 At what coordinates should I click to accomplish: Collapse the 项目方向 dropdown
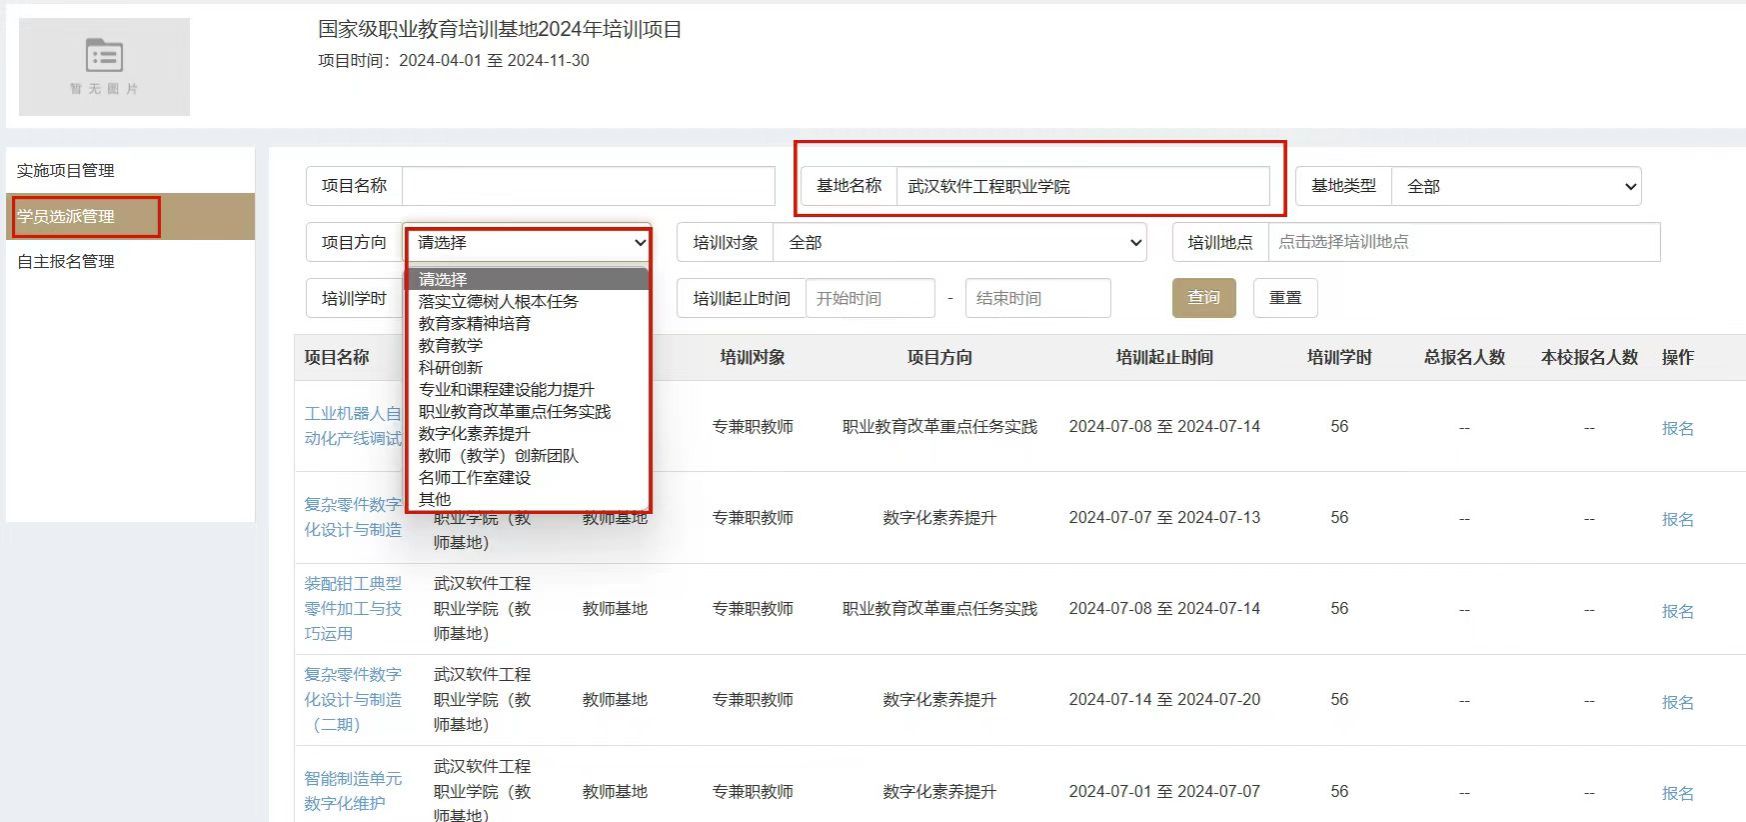pyautogui.click(x=528, y=243)
